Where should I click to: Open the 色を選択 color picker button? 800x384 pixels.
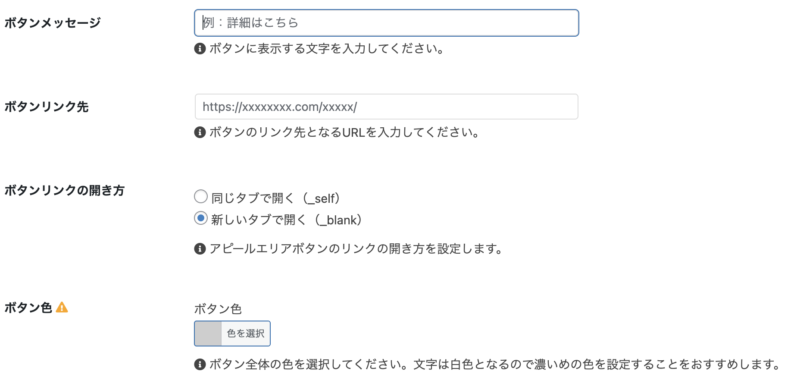[x=246, y=334]
